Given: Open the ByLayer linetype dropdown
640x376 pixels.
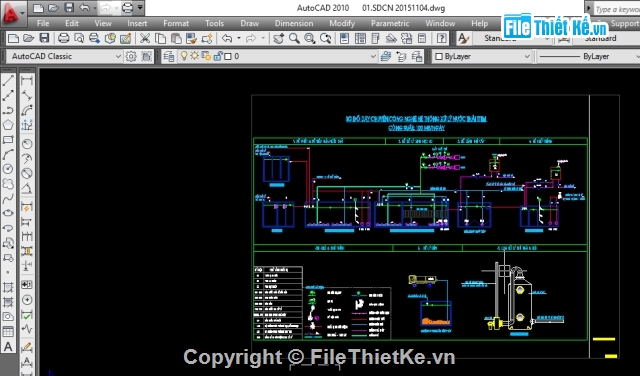Looking at the screenshot, I should point(588,56).
